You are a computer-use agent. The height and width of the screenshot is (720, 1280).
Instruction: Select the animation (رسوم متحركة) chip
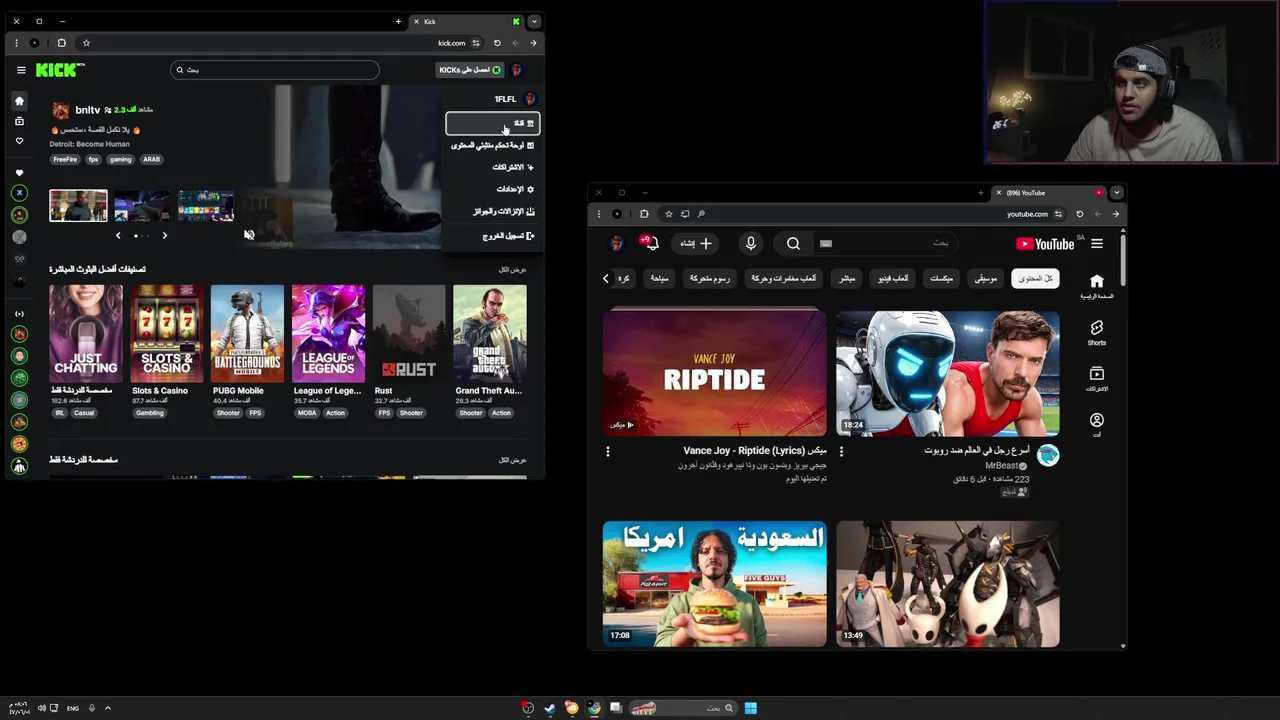[x=709, y=278]
